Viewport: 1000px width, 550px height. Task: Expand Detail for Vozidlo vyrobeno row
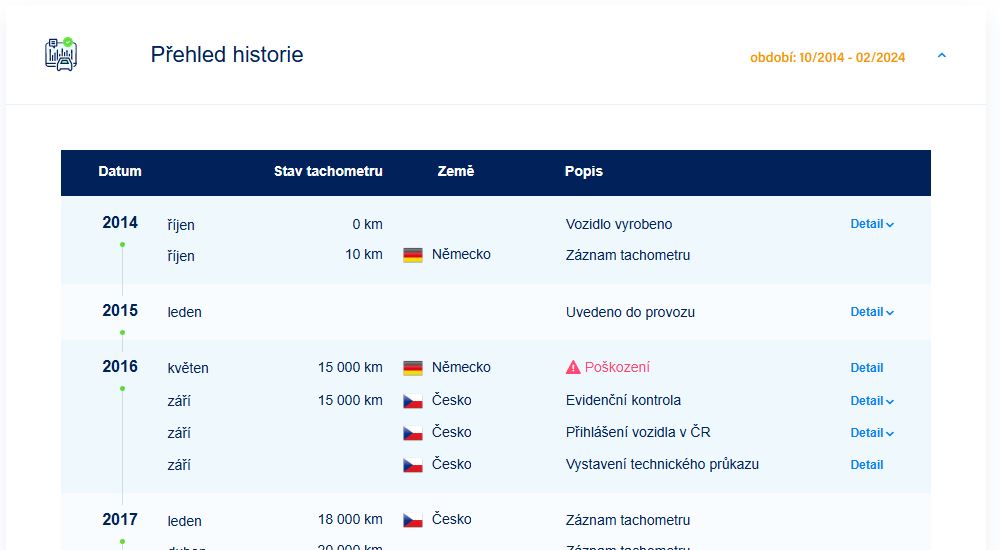coord(872,224)
